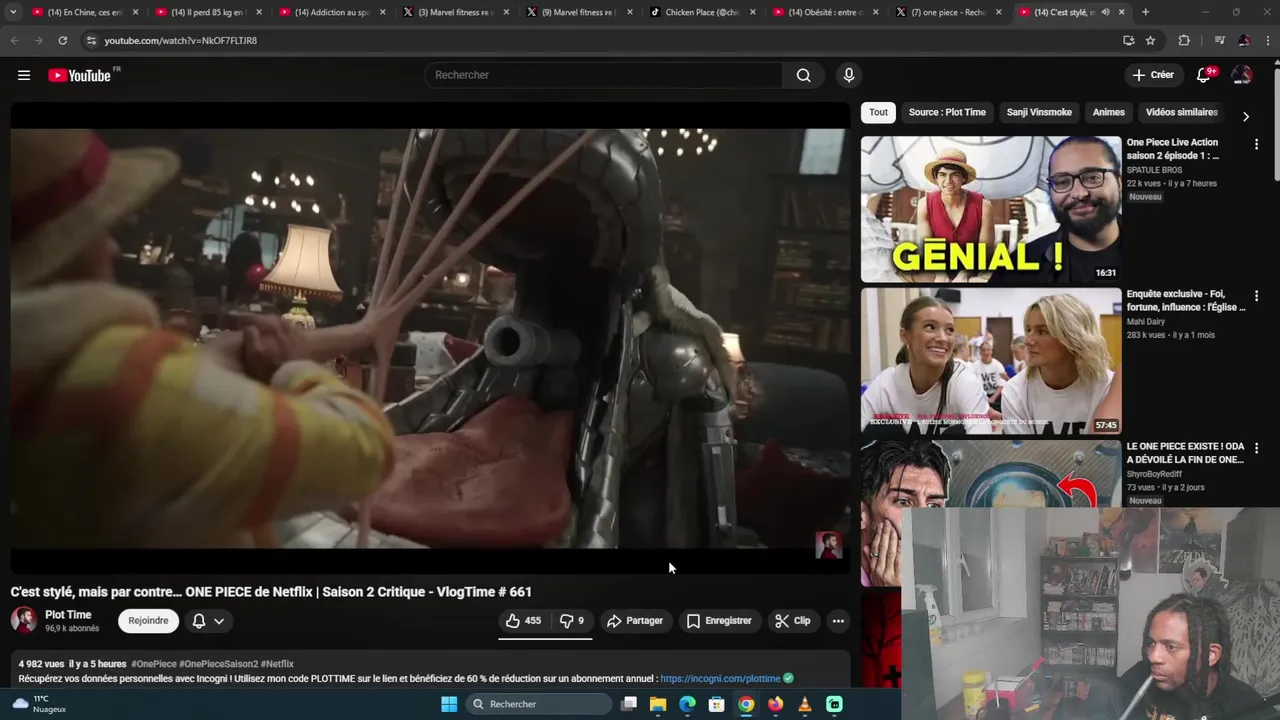The height and width of the screenshot is (720, 1280).
Task: Open Firefox from the taskbar
Action: click(x=775, y=704)
